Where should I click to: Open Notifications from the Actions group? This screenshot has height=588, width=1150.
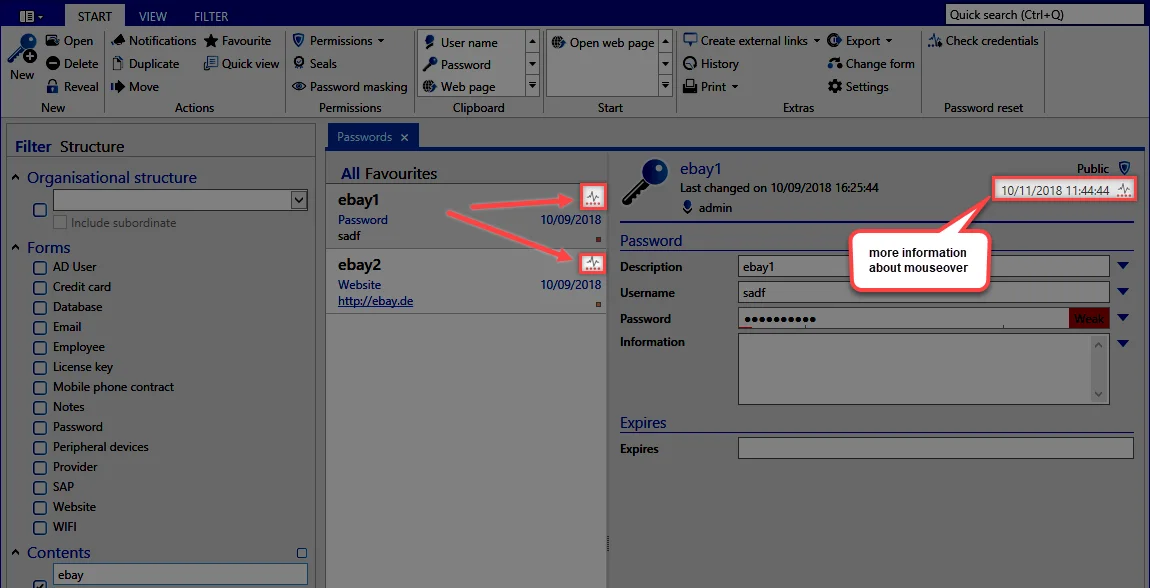(153, 41)
